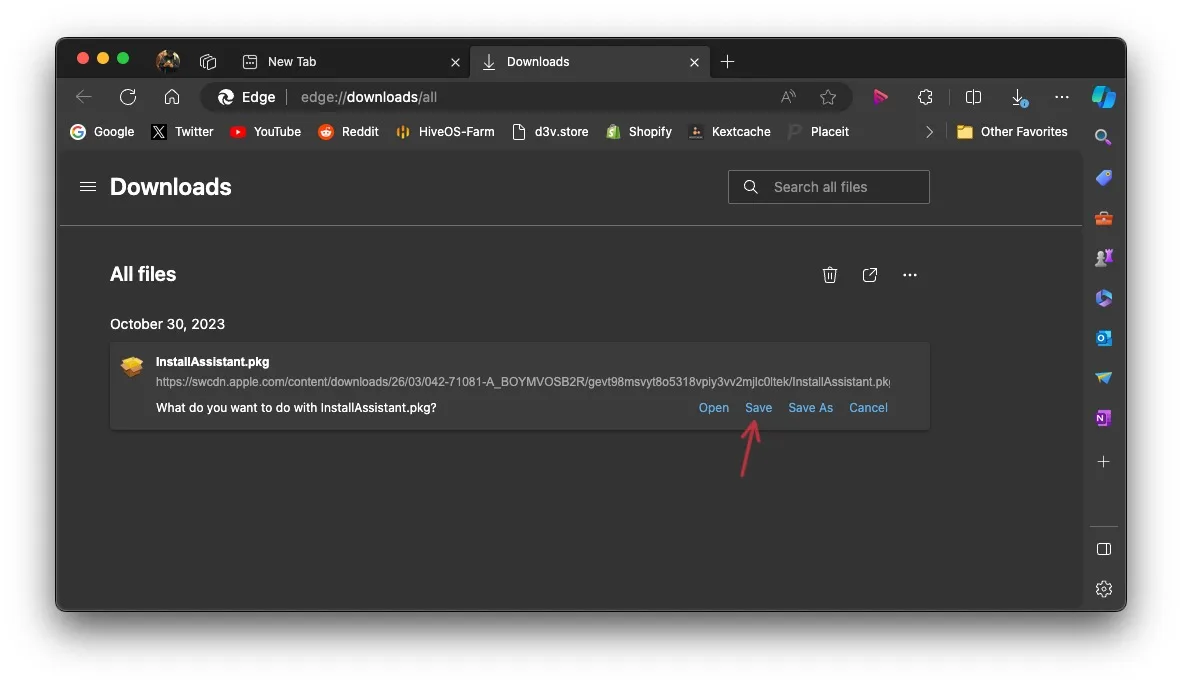Image resolution: width=1182 pixels, height=685 pixels.
Task: Click the InstallAssistant package file icon
Action: pos(132,366)
